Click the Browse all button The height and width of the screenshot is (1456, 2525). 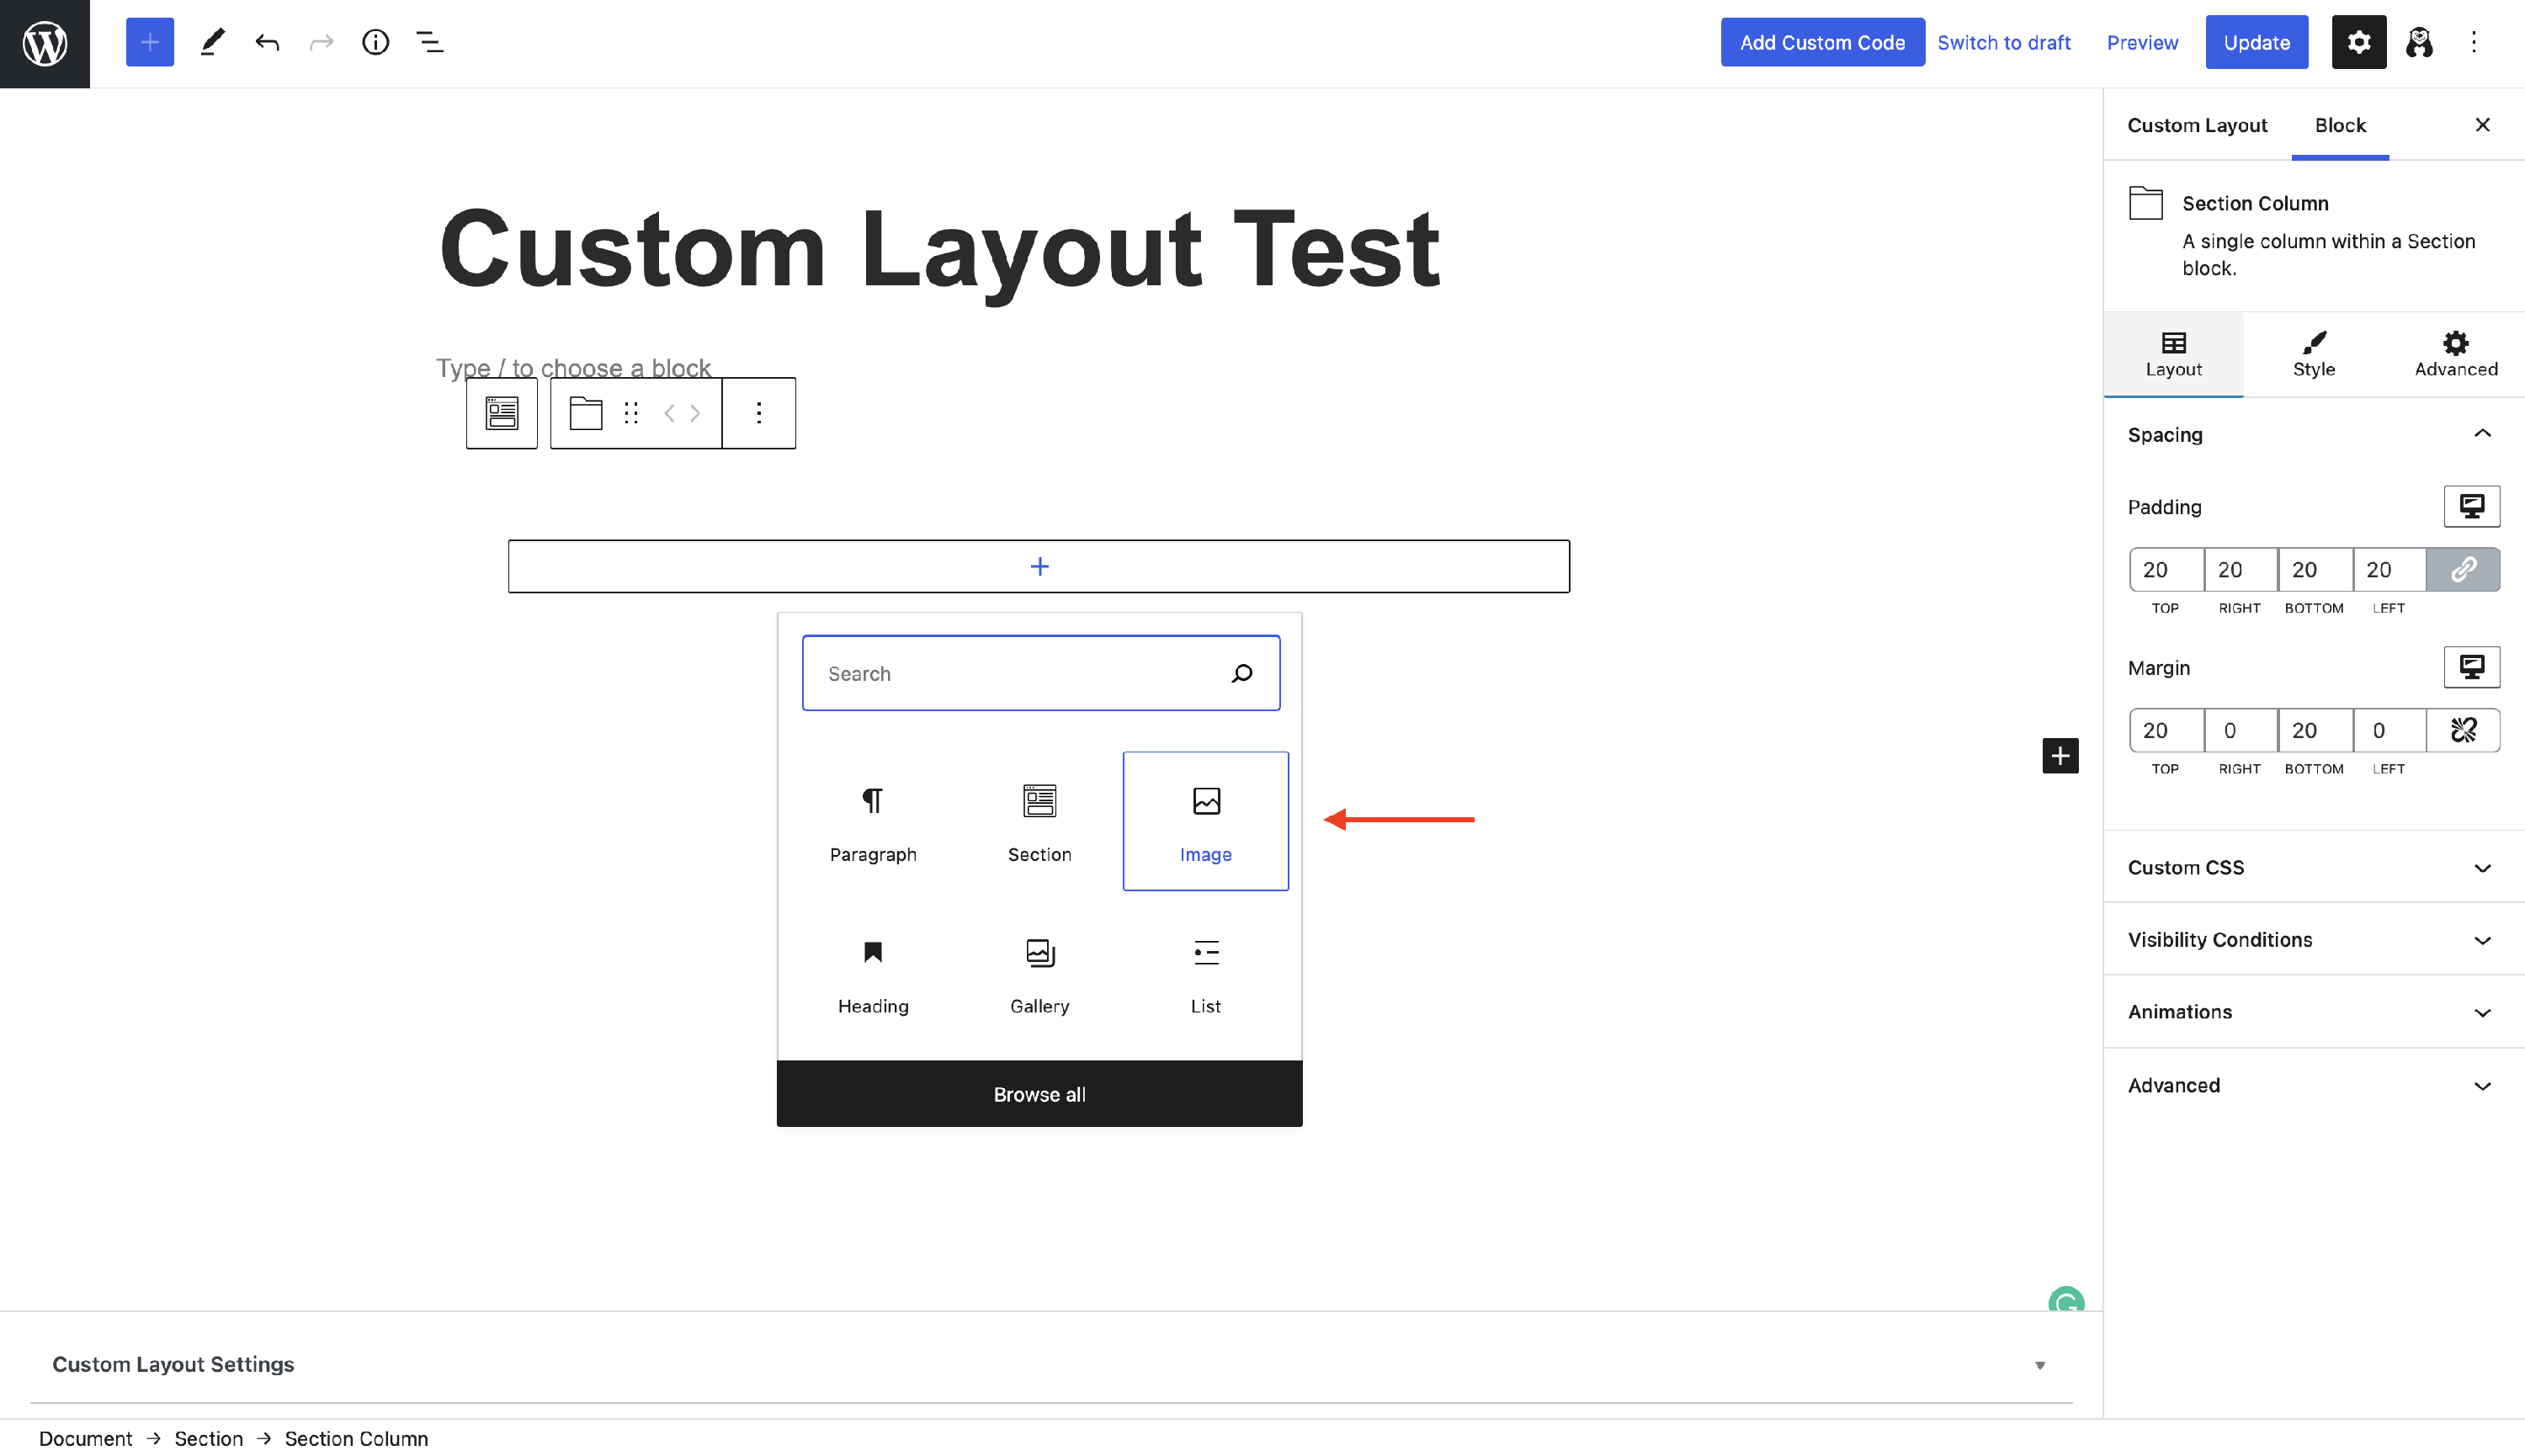click(x=1039, y=1093)
